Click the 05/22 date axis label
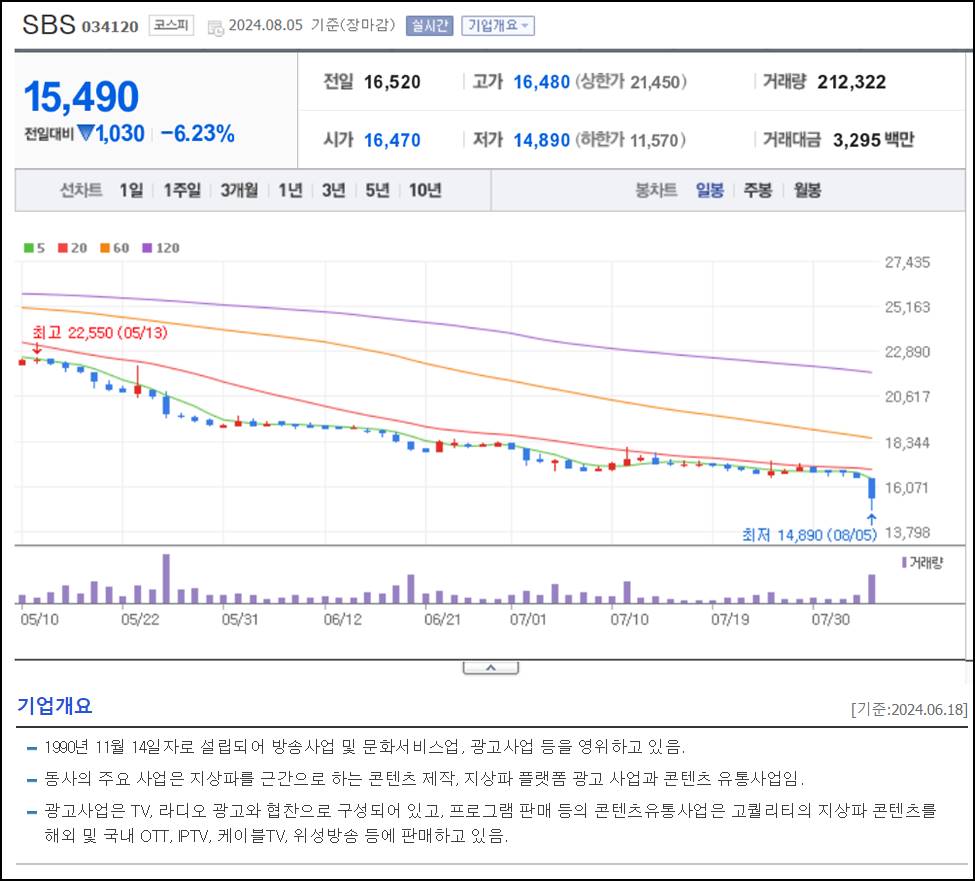The width and height of the screenshot is (975, 881). pyautogui.click(x=140, y=619)
